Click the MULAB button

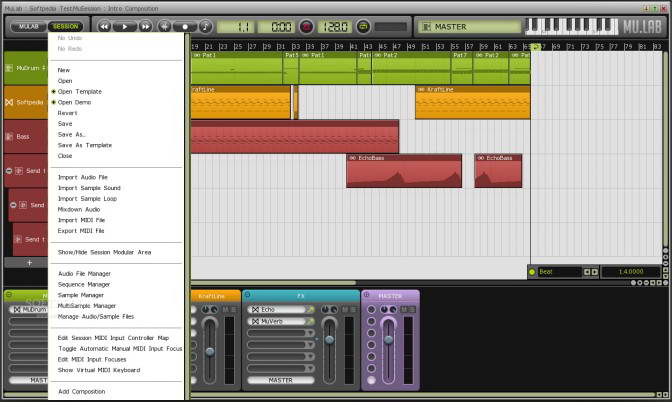(26, 26)
